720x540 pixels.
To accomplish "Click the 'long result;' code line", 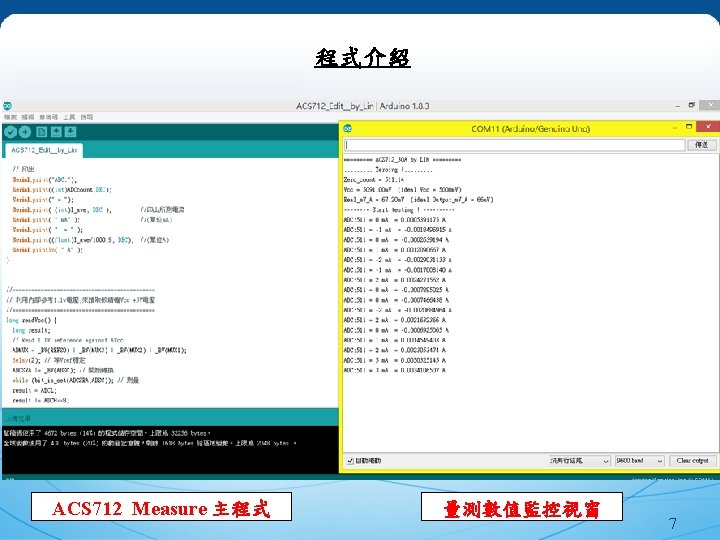I will pos(31,330).
